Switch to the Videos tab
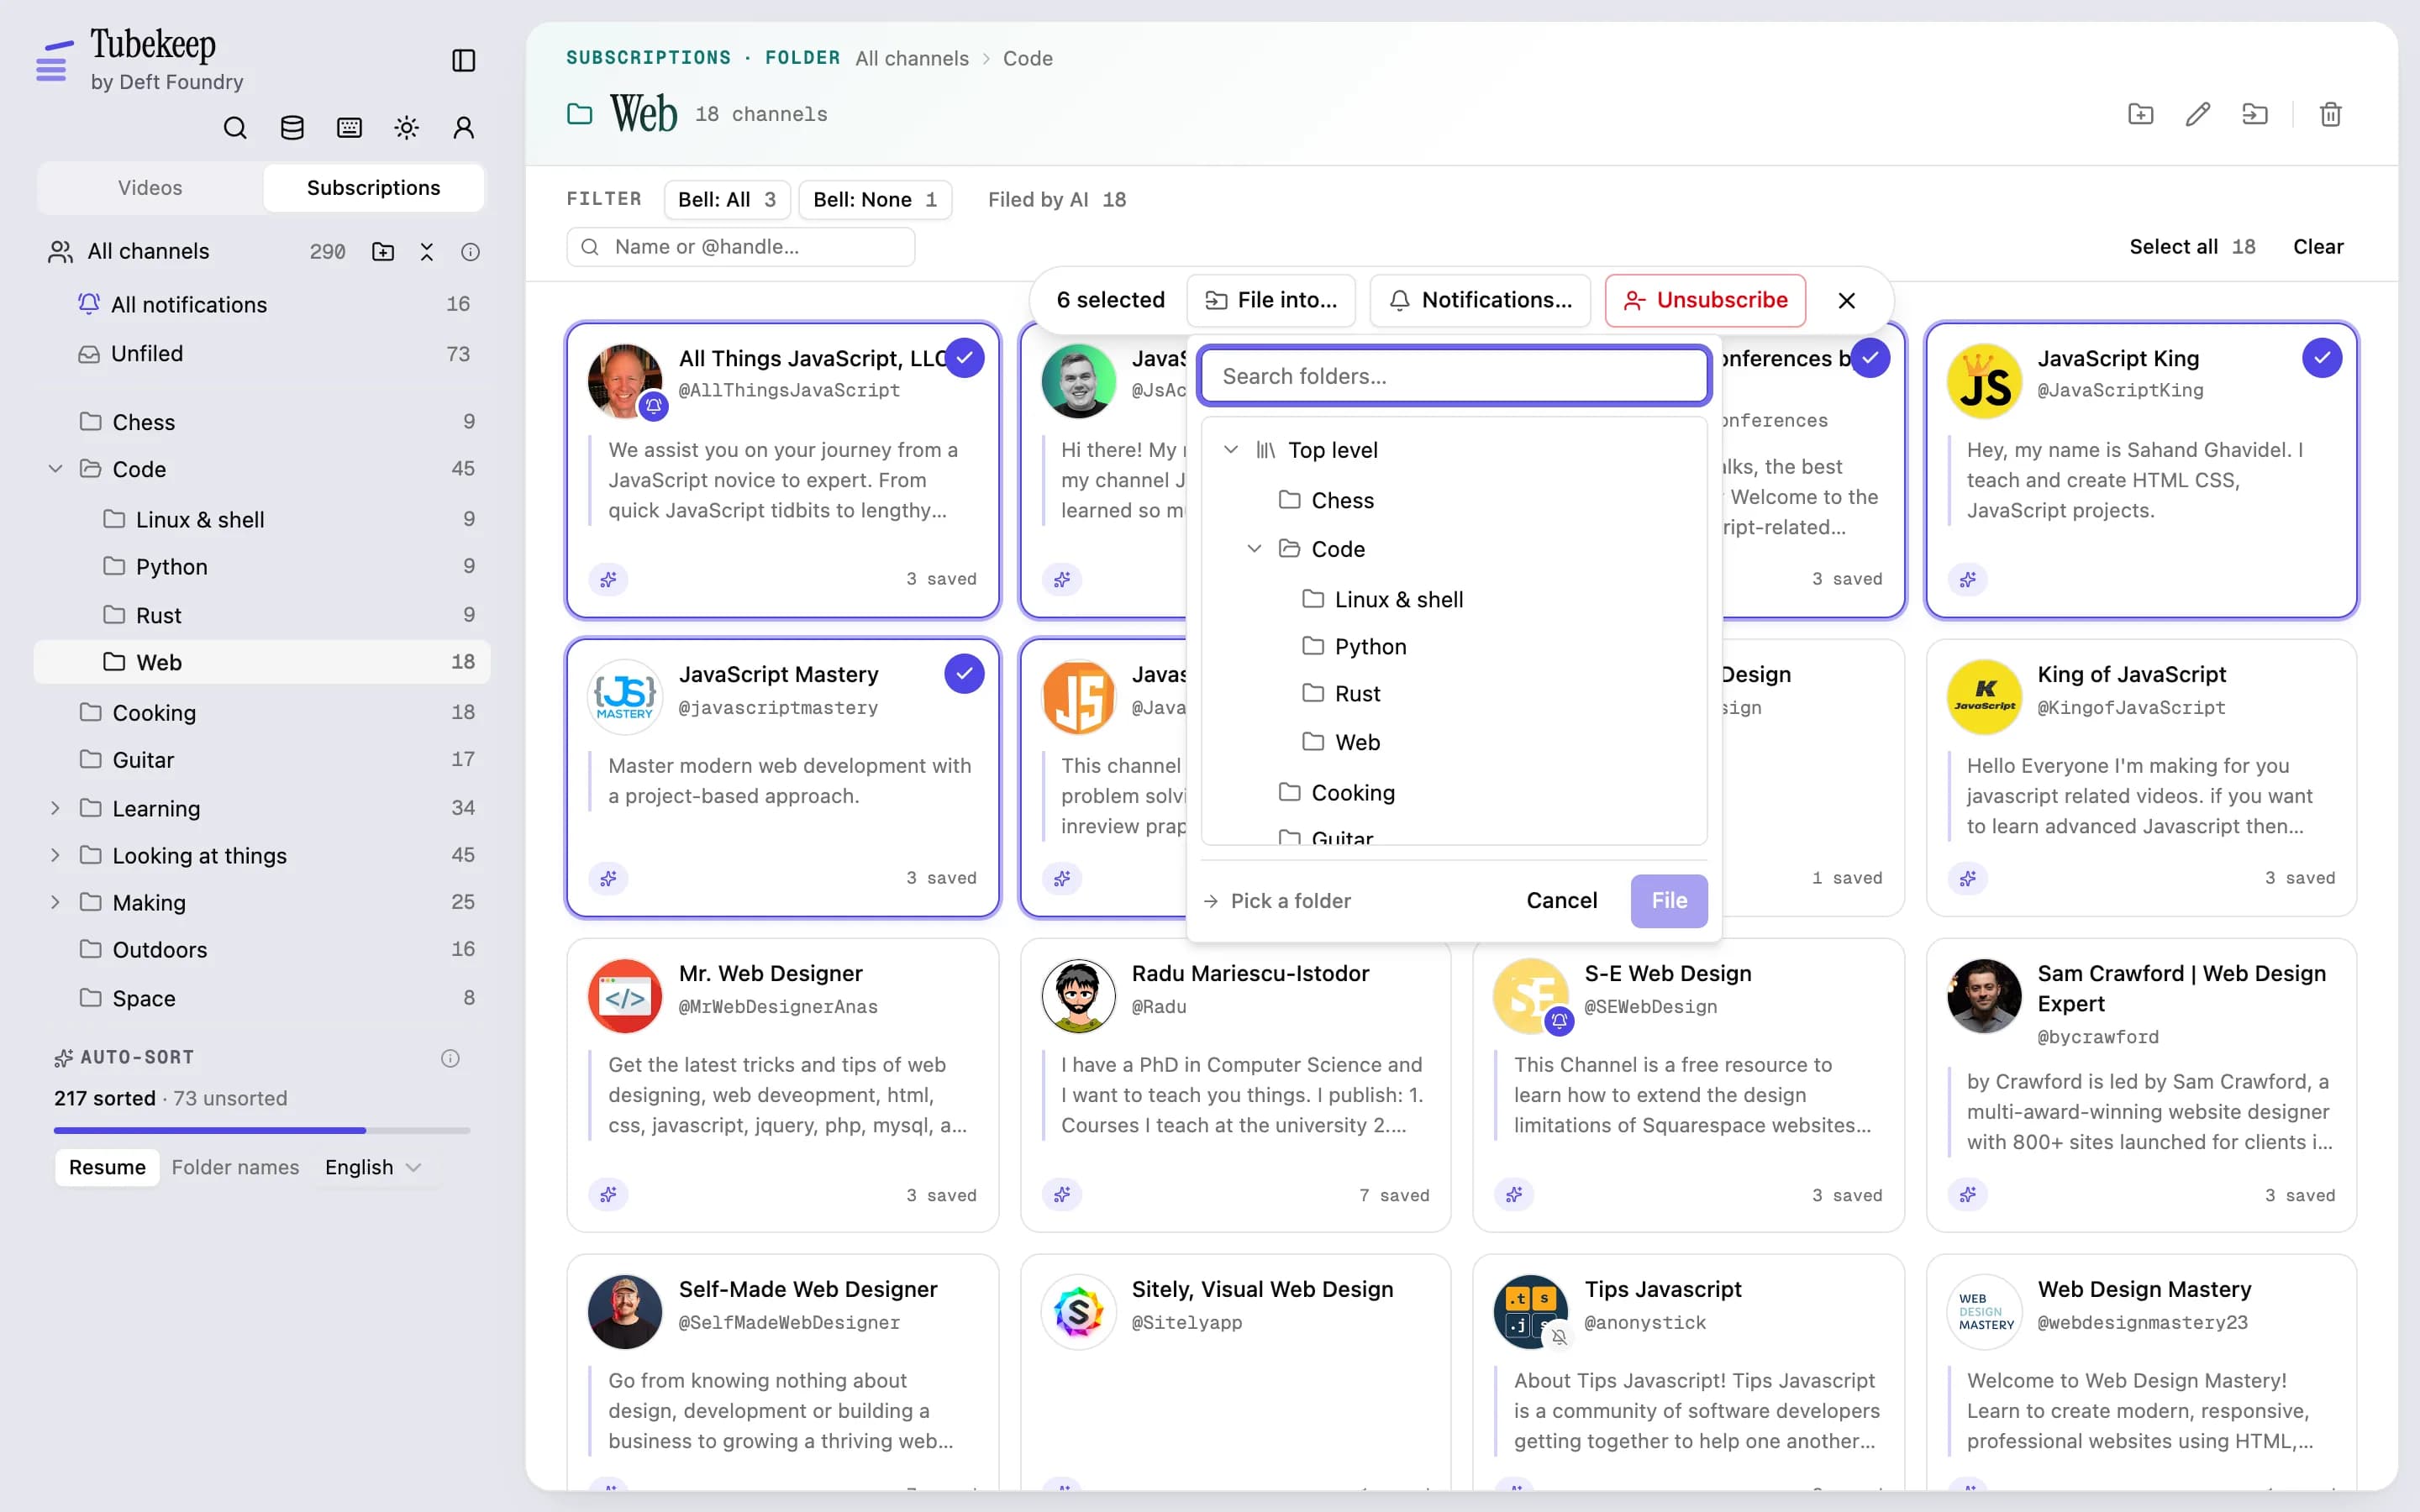Image resolution: width=2420 pixels, height=1512 pixels. tap(150, 188)
